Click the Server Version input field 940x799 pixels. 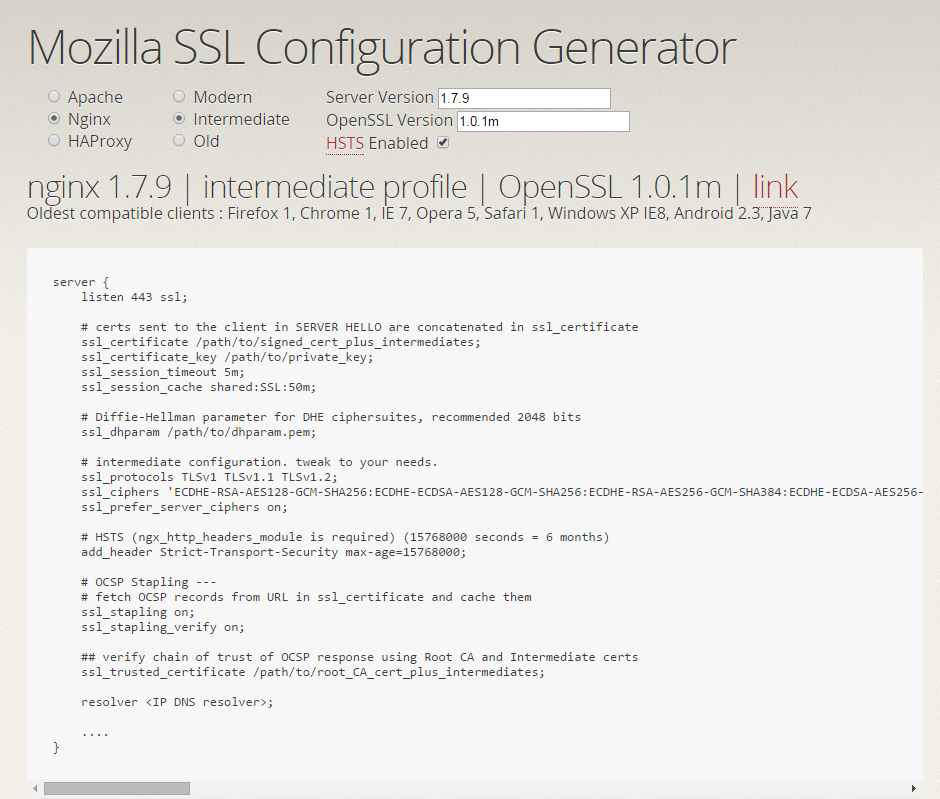(525, 98)
